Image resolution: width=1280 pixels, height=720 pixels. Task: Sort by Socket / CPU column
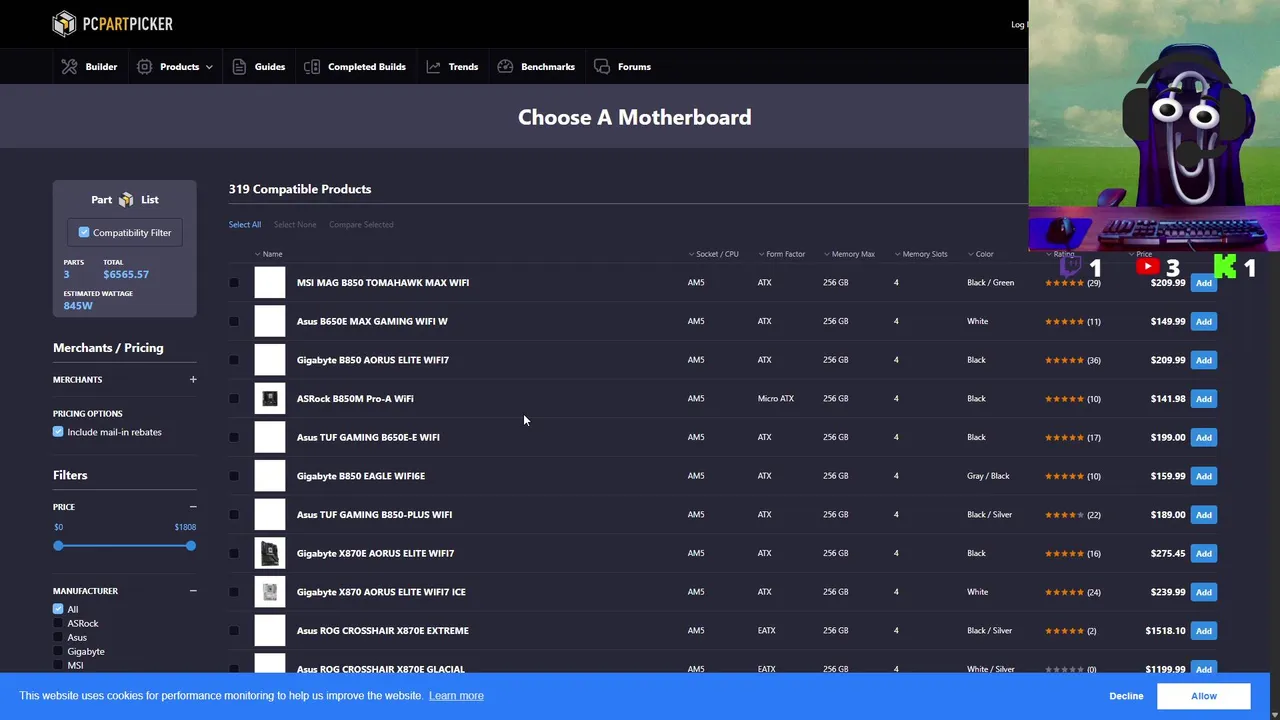(x=713, y=254)
